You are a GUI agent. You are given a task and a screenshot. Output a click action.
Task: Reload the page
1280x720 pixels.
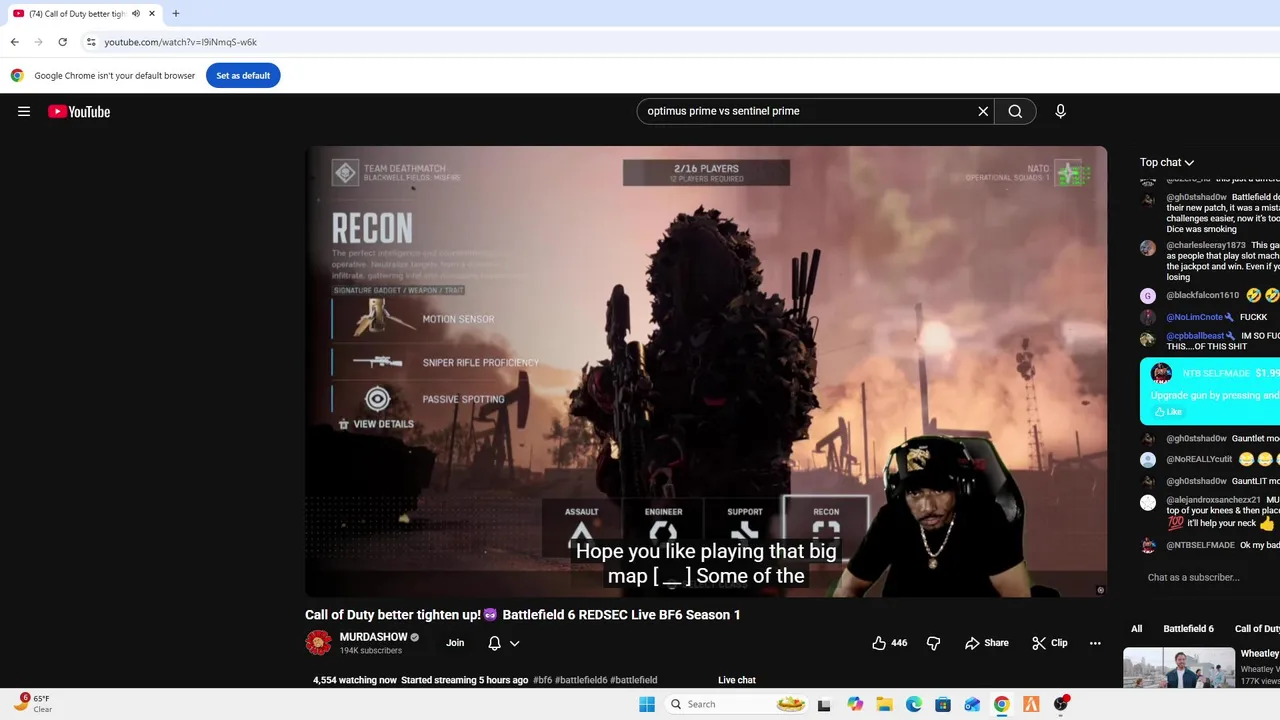tap(62, 42)
